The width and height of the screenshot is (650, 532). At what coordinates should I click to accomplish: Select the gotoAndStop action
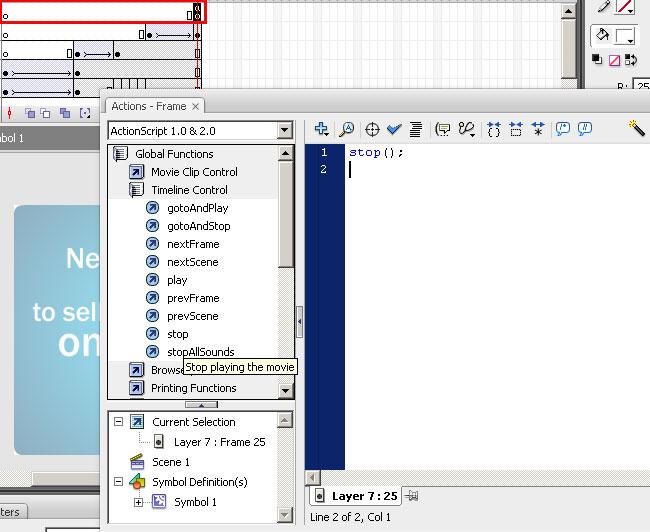point(199,226)
